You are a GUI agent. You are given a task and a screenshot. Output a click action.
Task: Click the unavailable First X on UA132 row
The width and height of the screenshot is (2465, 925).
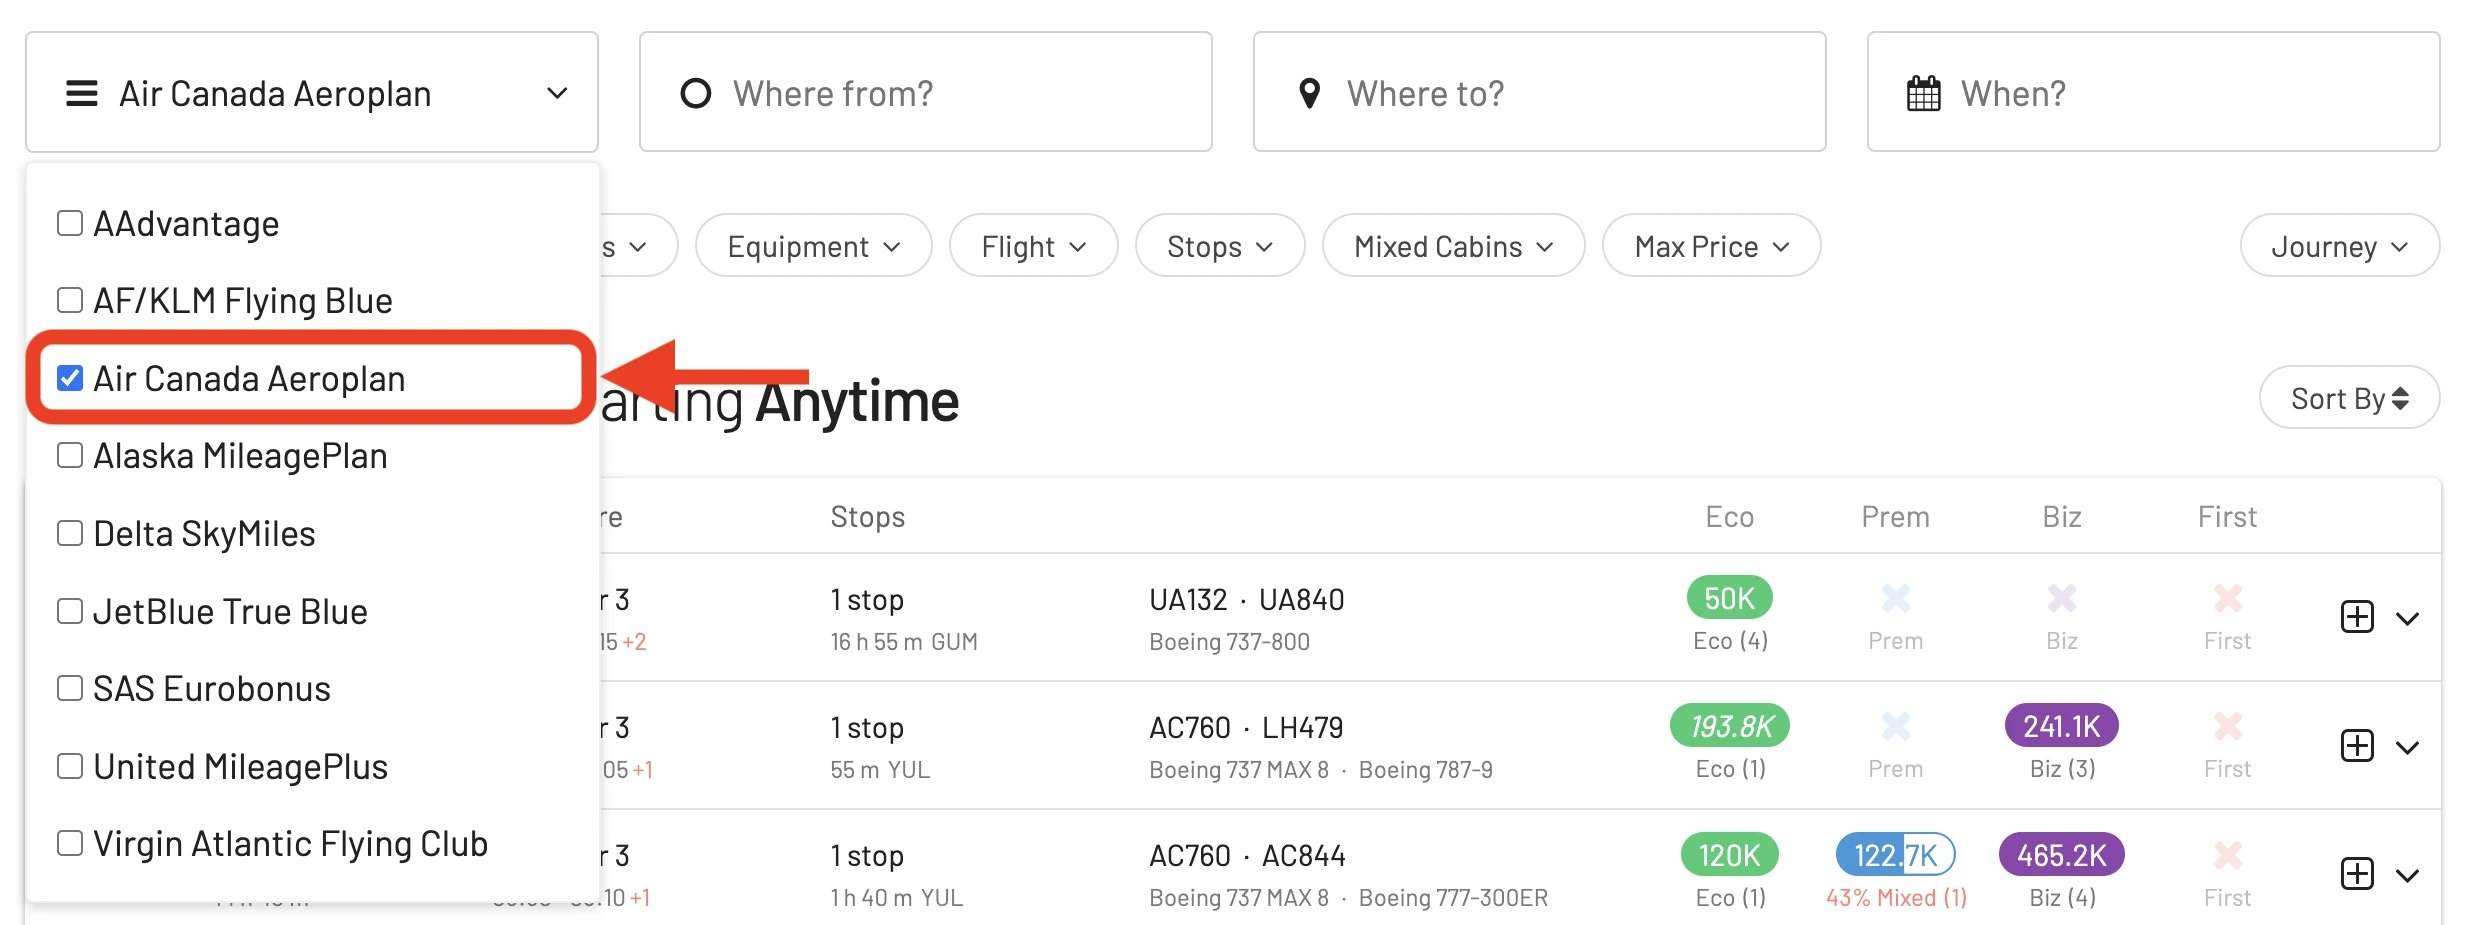[x=2227, y=598]
